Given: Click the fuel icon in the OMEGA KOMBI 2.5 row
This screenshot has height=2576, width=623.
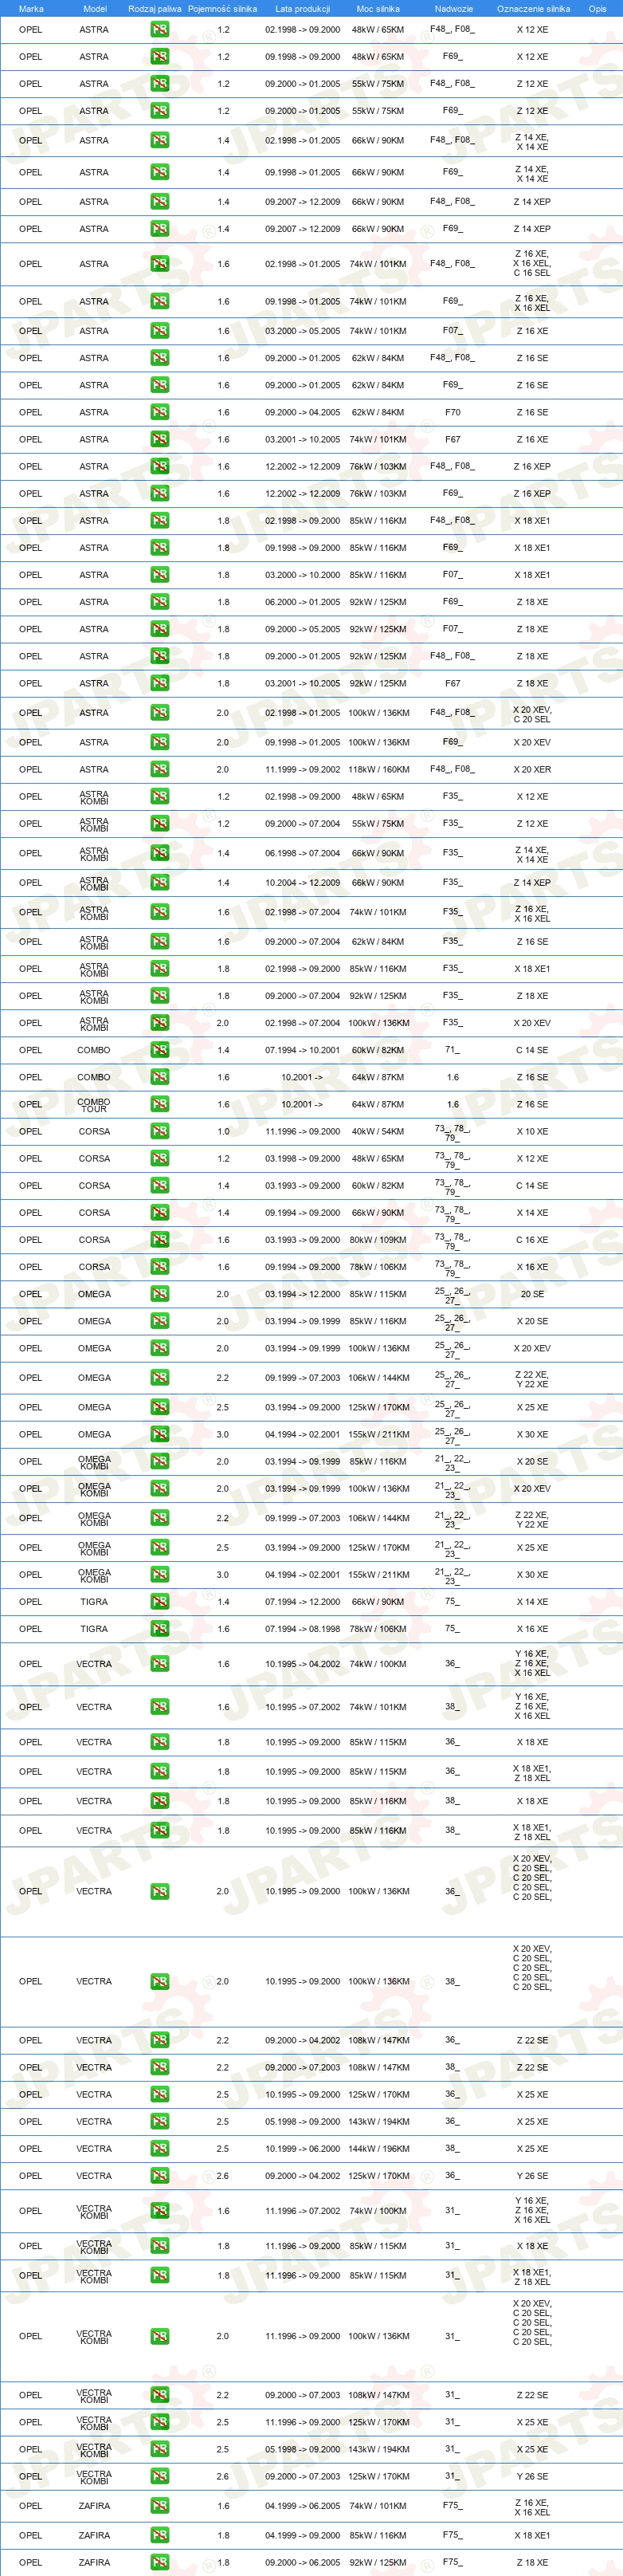Looking at the screenshot, I should coord(160,1547).
